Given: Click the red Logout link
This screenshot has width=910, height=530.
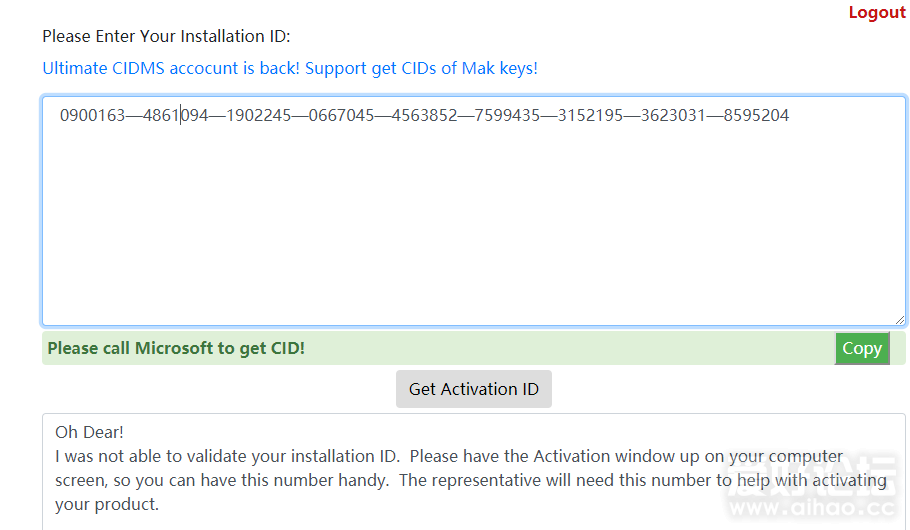Looking at the screenshot, I should click(x=877, y=12).
